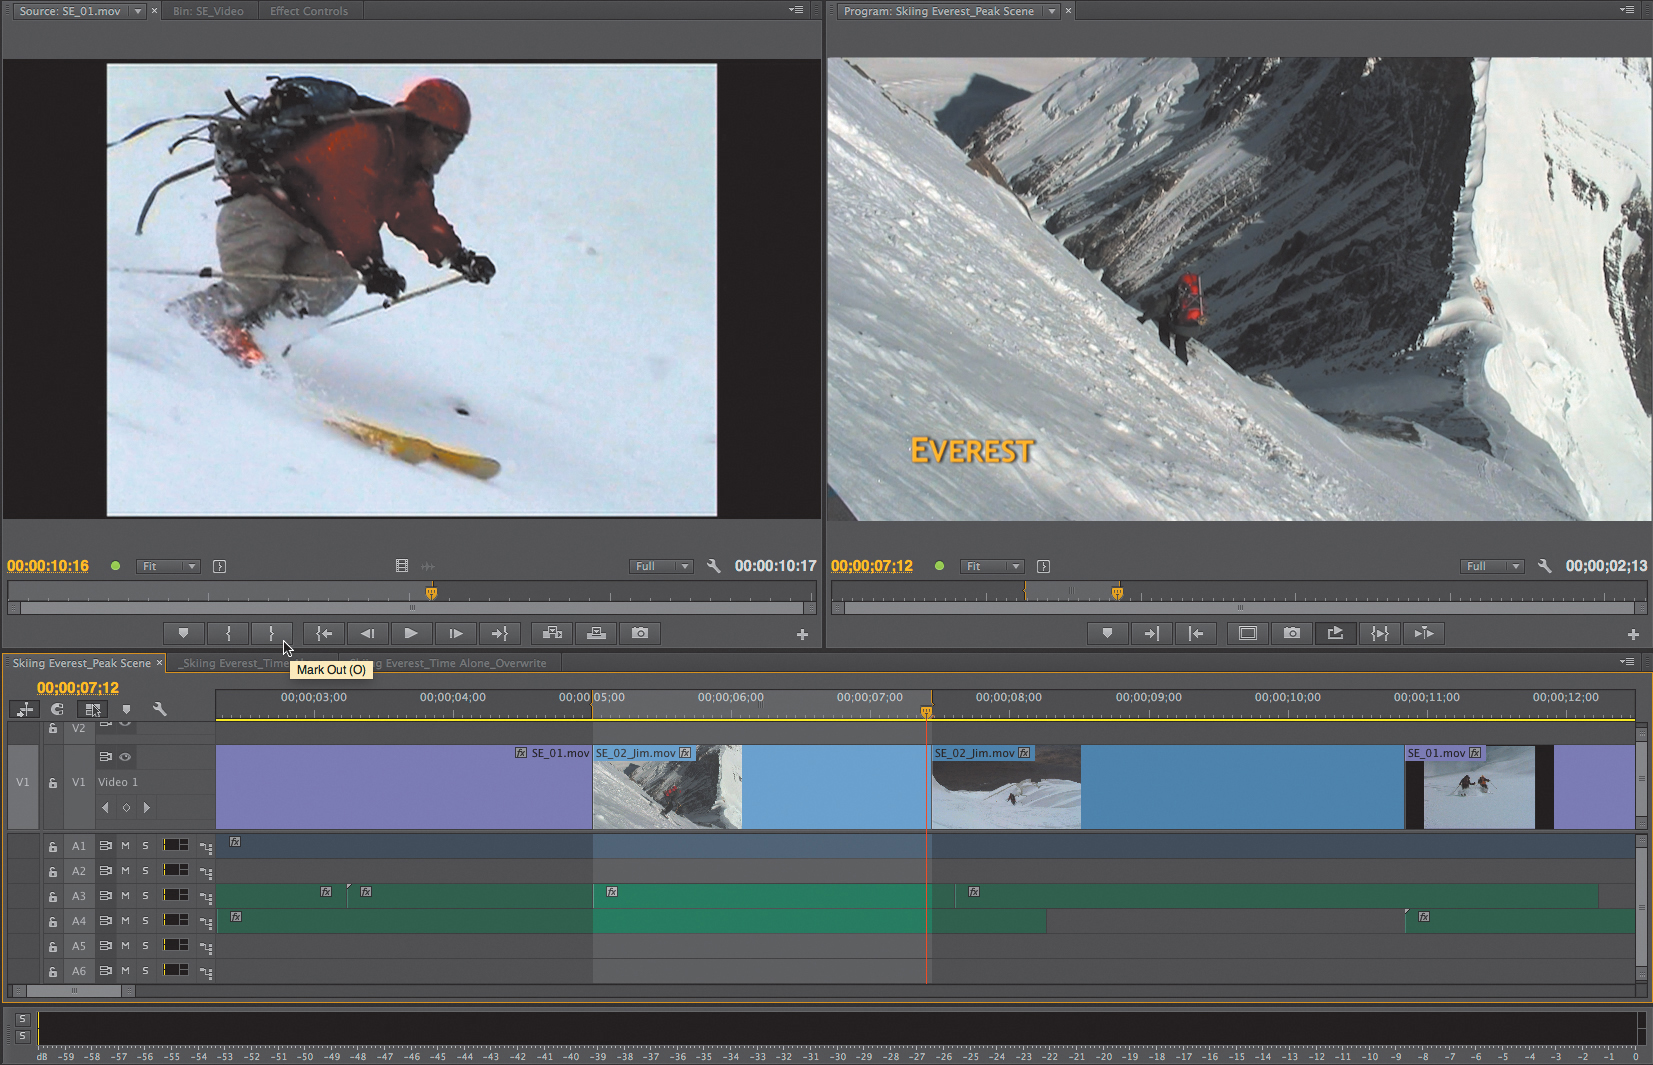The height and width of the screenshot is (1065, 1653).
Task: Toggle Linked Selection in the Timeline
Action: pos(92,709)
